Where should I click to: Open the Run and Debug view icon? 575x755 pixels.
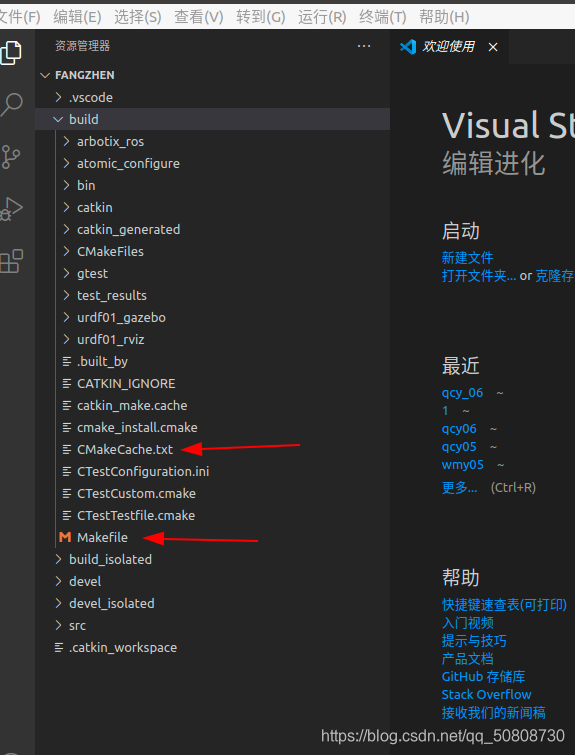pos(12,209)
